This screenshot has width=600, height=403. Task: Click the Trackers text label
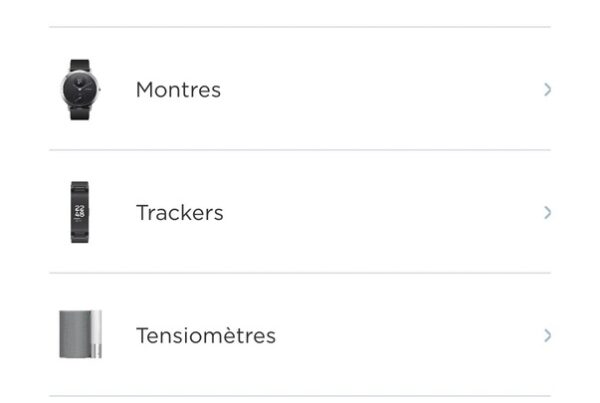(x=179, y=213)
